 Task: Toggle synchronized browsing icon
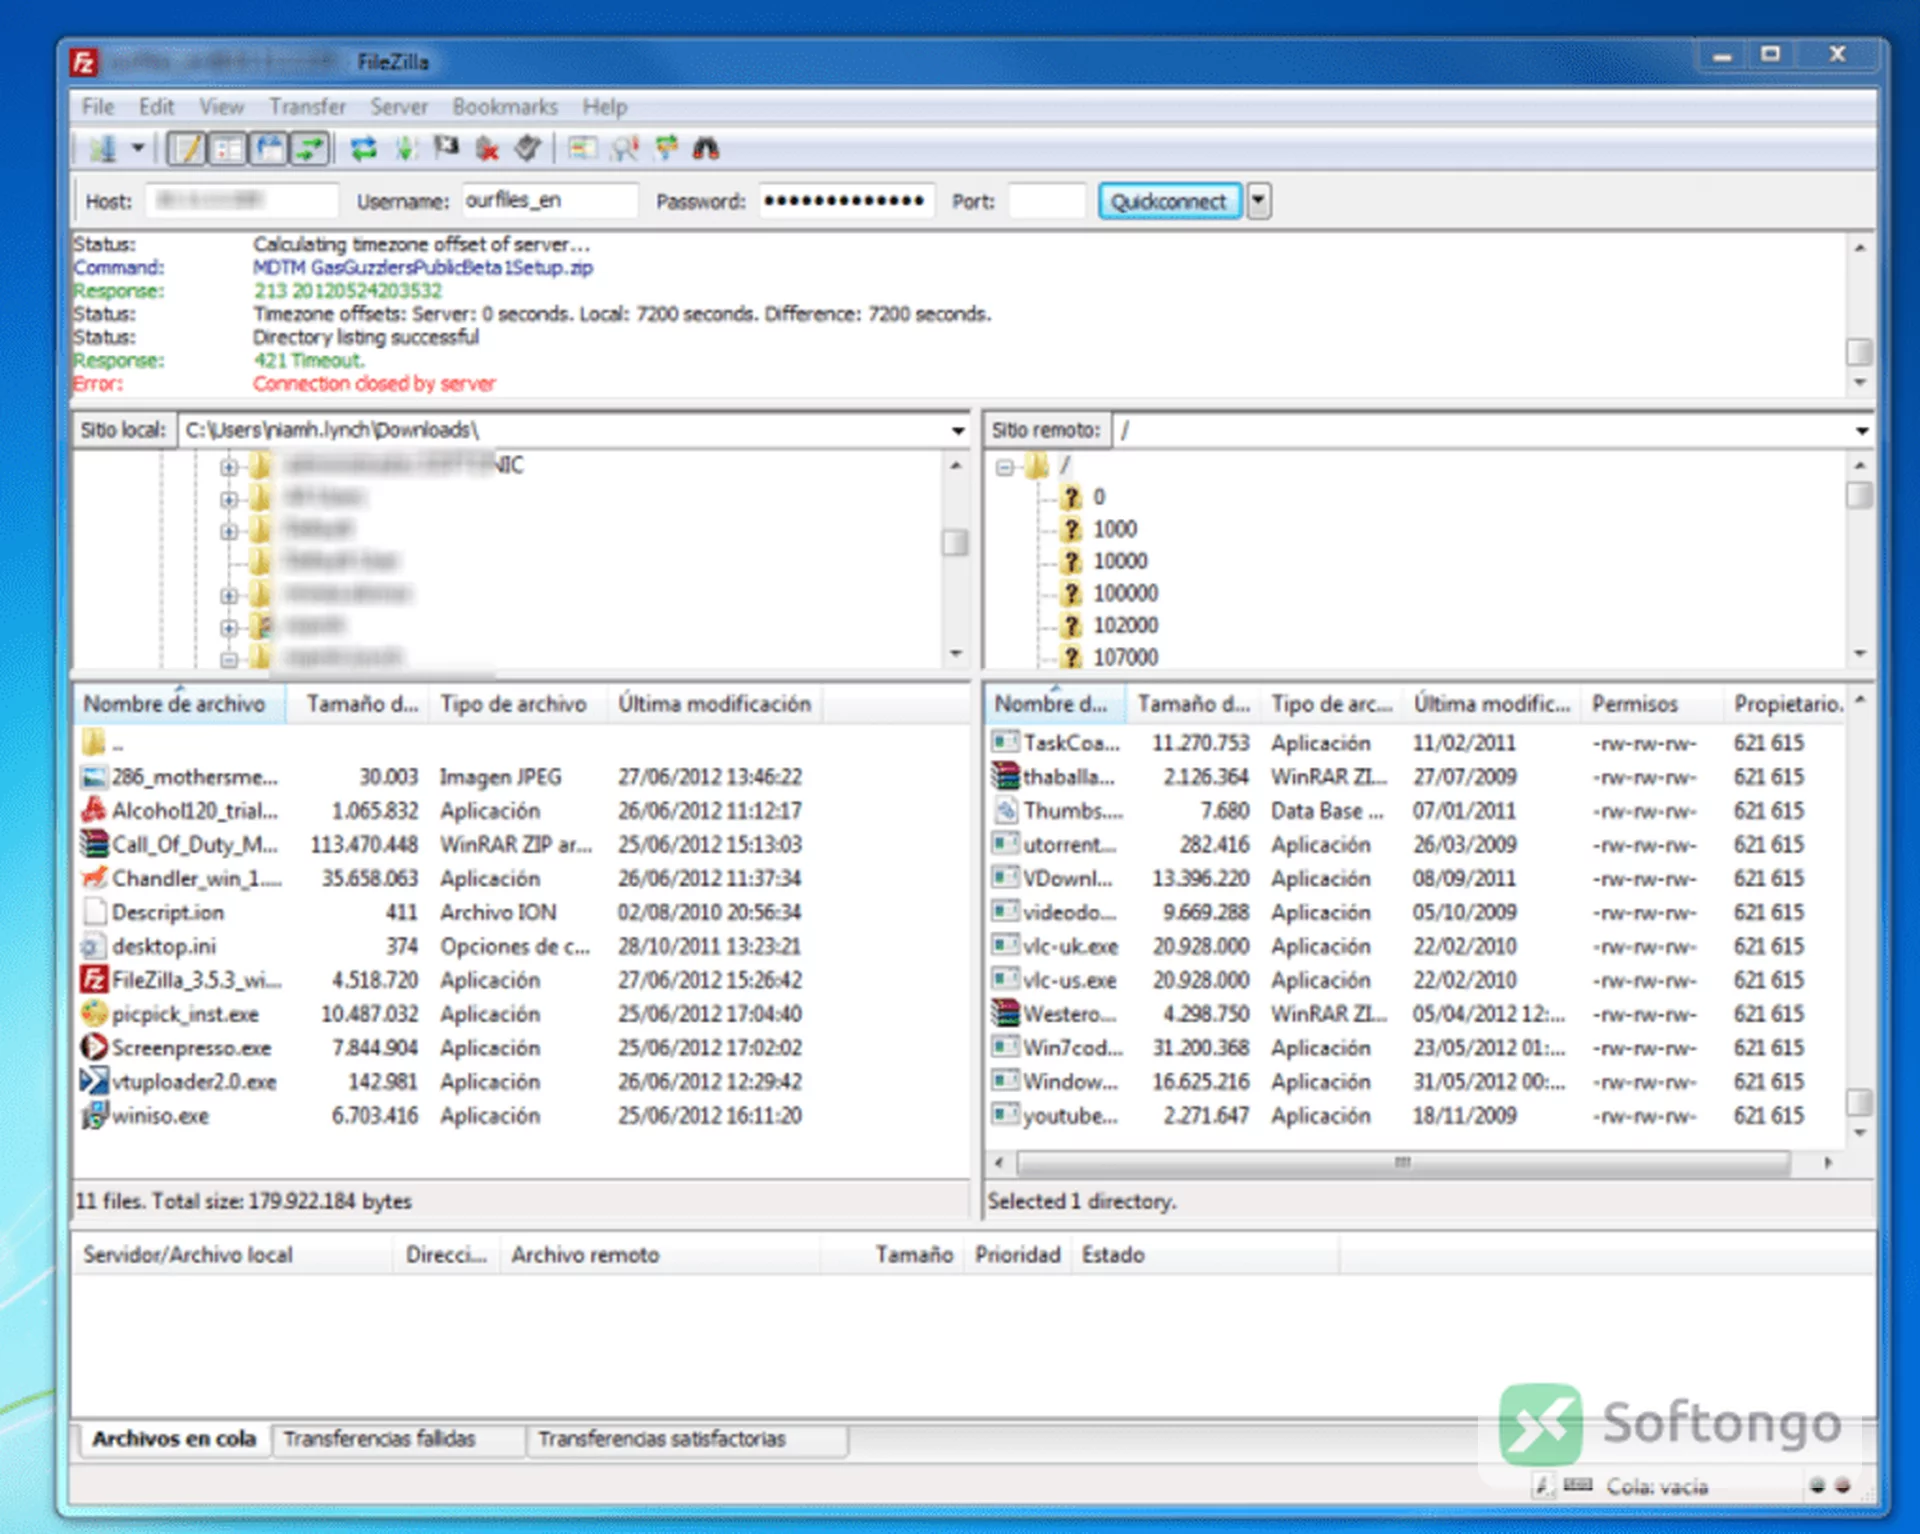click(x=666, y=149)
